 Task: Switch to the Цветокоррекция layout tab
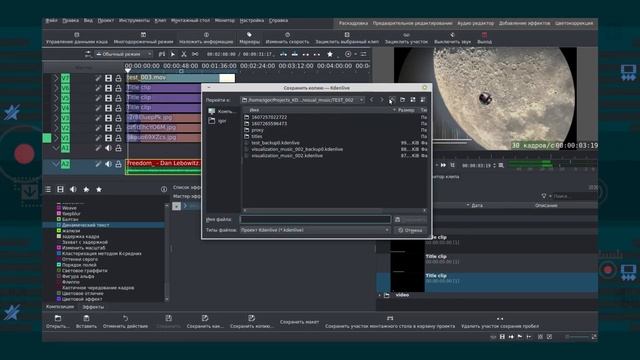tap(574, 23)
